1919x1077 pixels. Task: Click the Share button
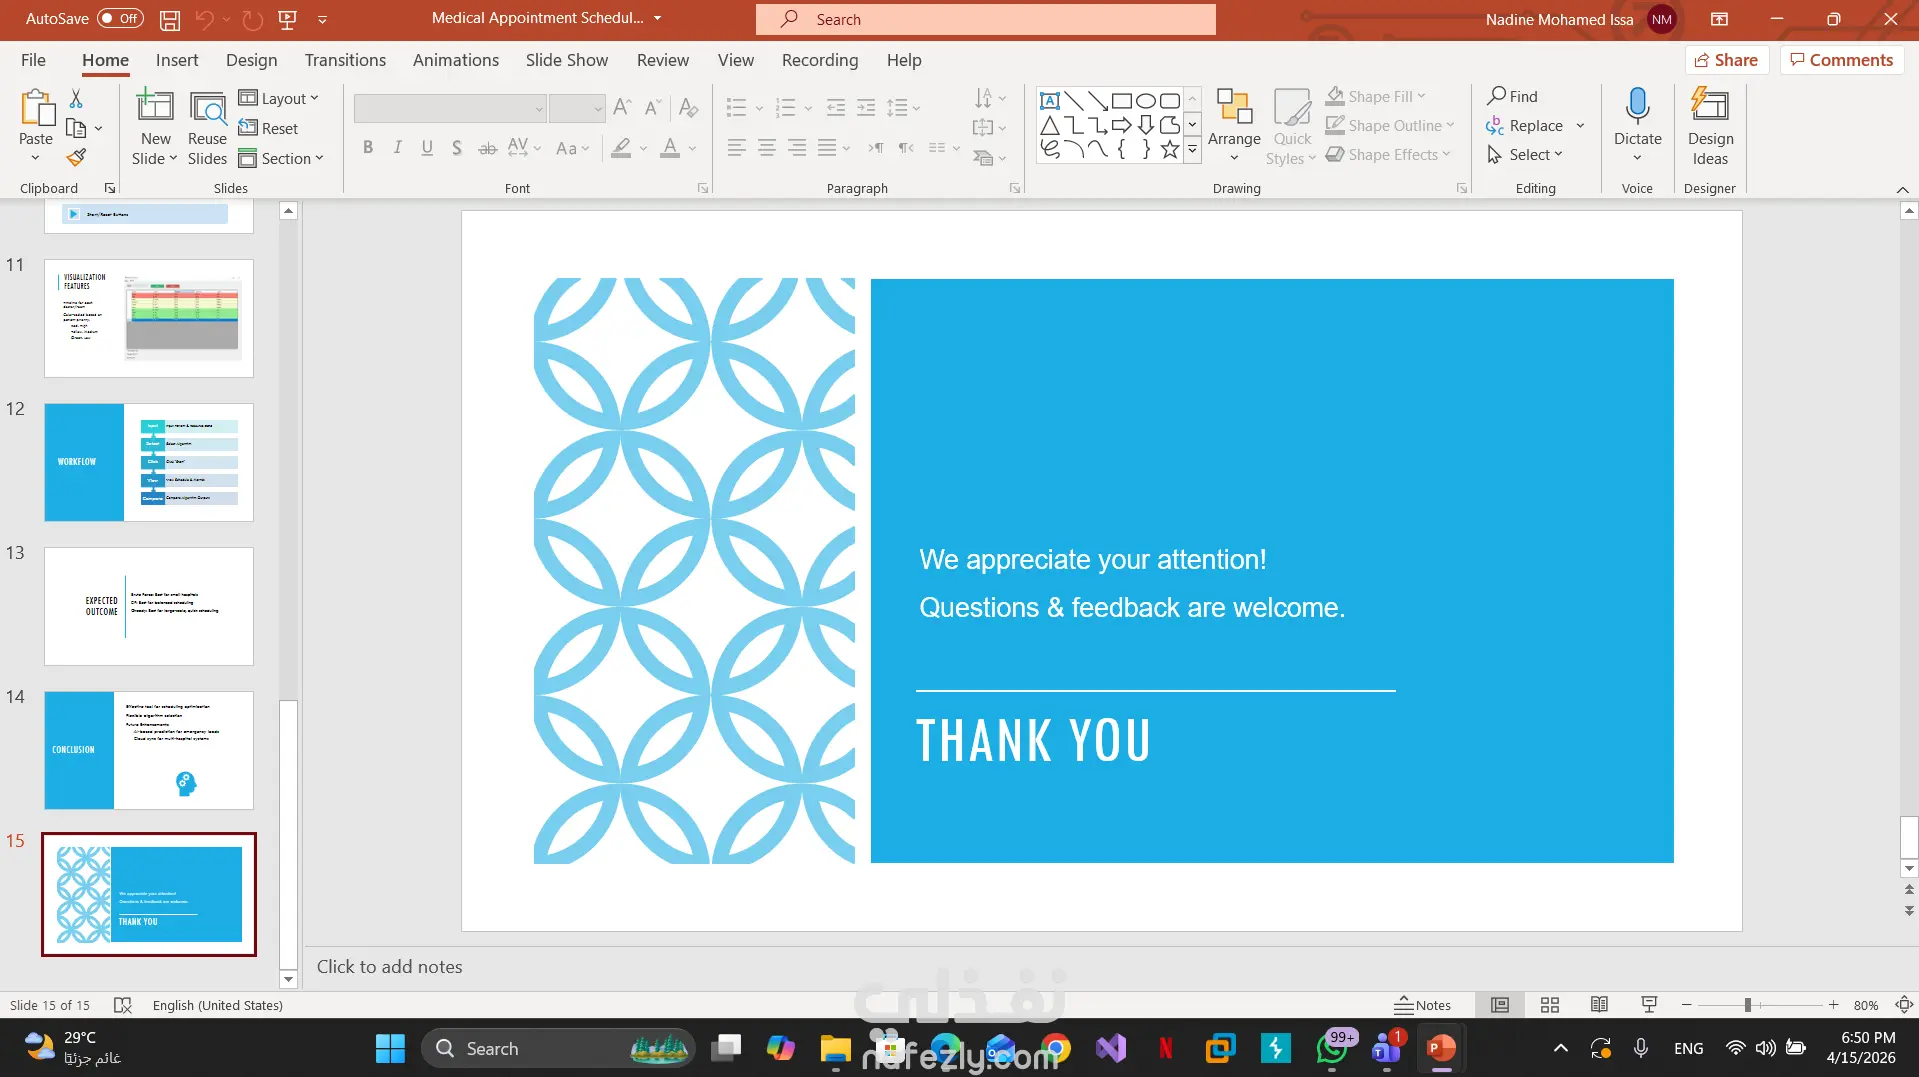click(1727, 60)
